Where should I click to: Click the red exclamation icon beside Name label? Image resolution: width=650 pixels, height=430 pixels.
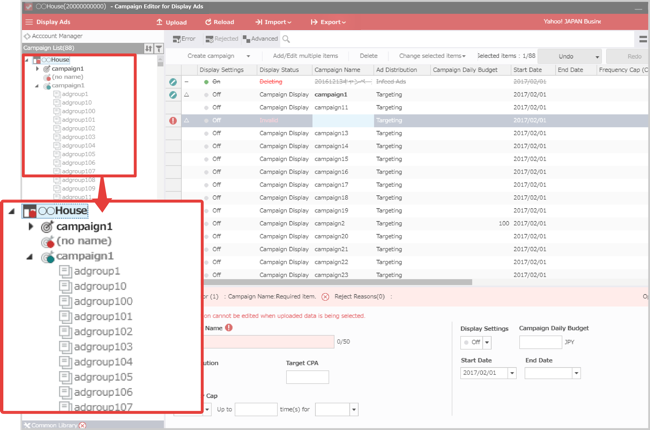coord(229,328)
